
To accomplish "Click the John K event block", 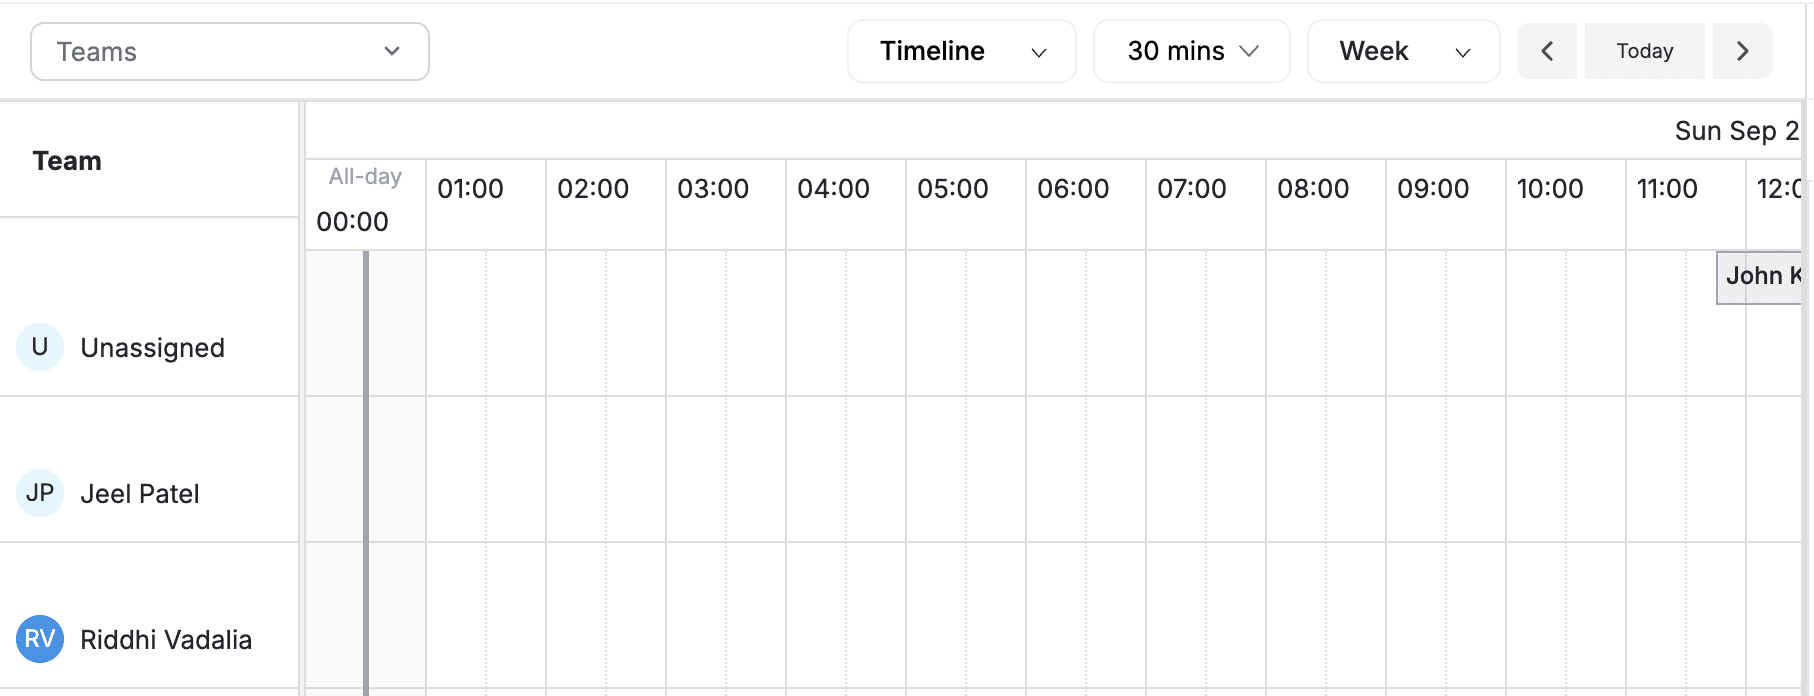I will [1766, 276].
